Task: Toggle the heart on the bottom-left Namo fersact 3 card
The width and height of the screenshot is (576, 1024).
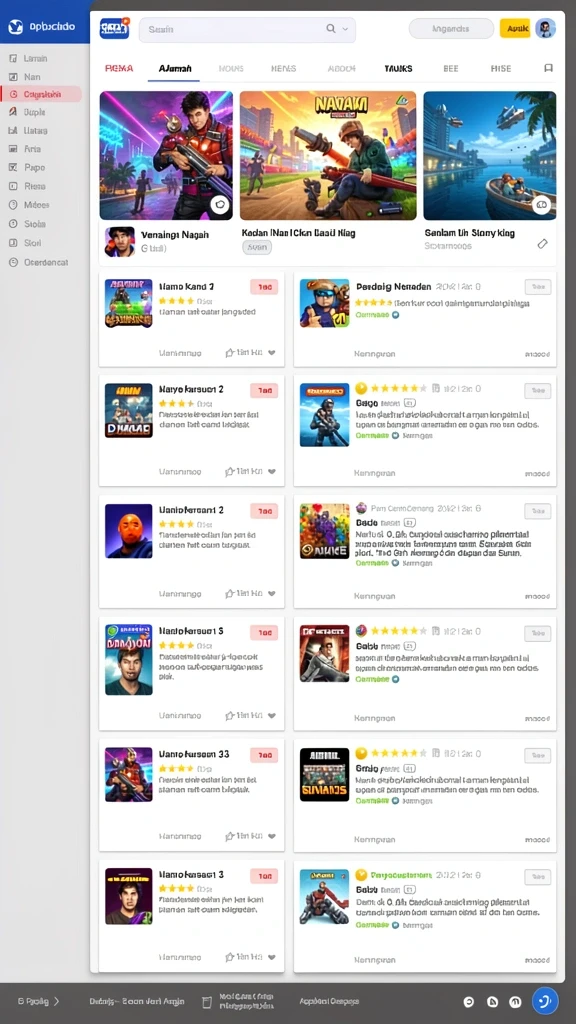Action: tap(272, 957)
